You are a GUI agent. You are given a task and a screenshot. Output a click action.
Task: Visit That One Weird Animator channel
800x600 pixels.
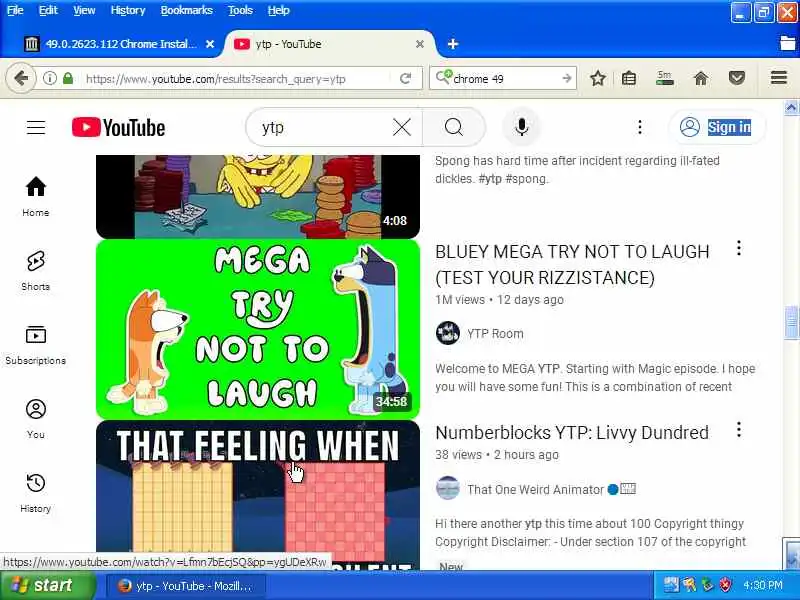(x=535, y=490)
